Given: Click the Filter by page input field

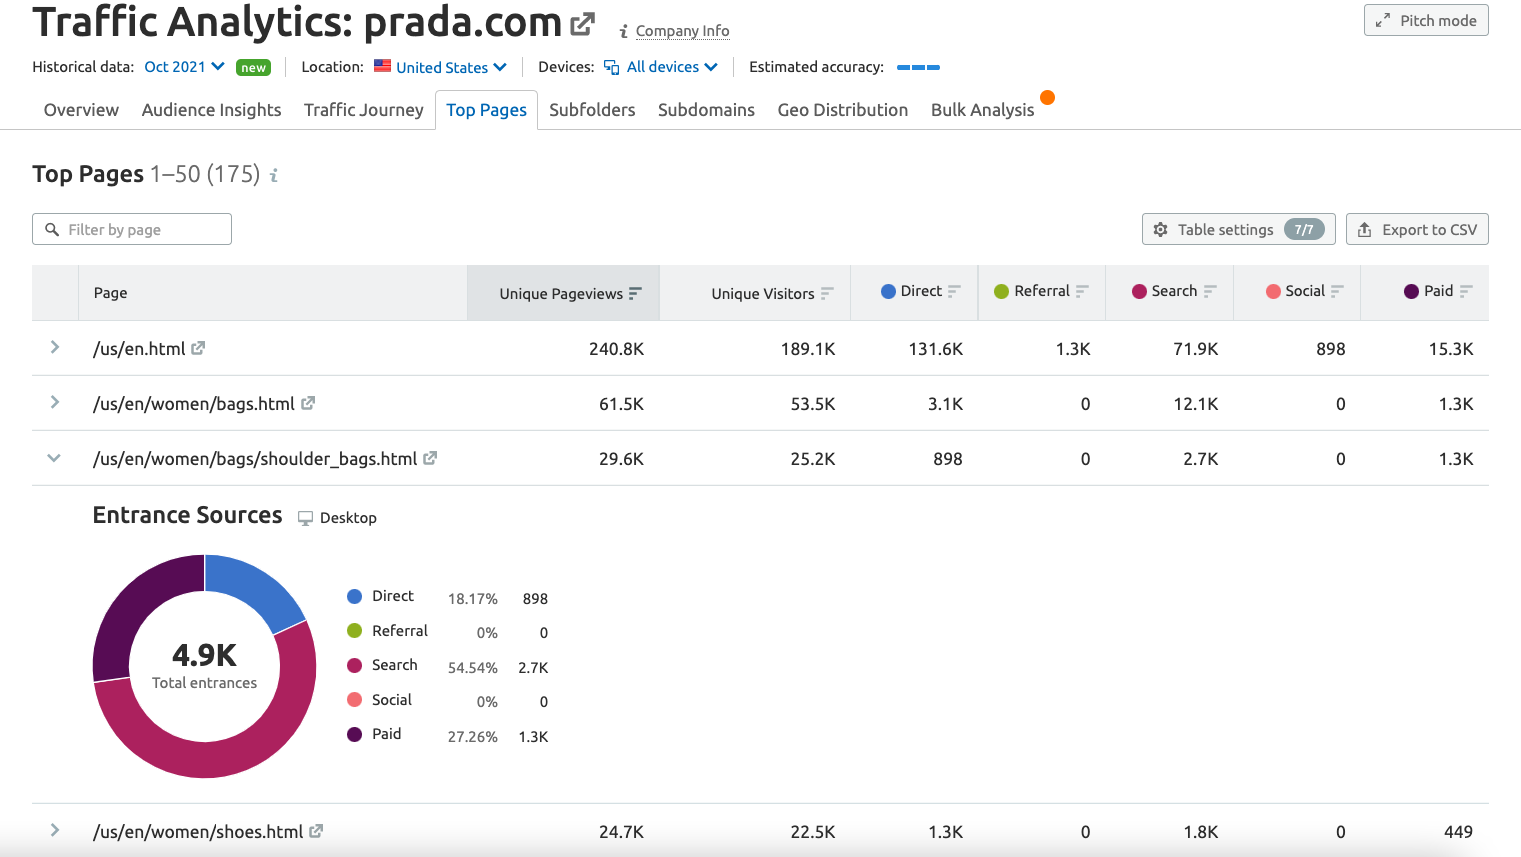Looking at the screenshot, I should click(x=132, y=229).
